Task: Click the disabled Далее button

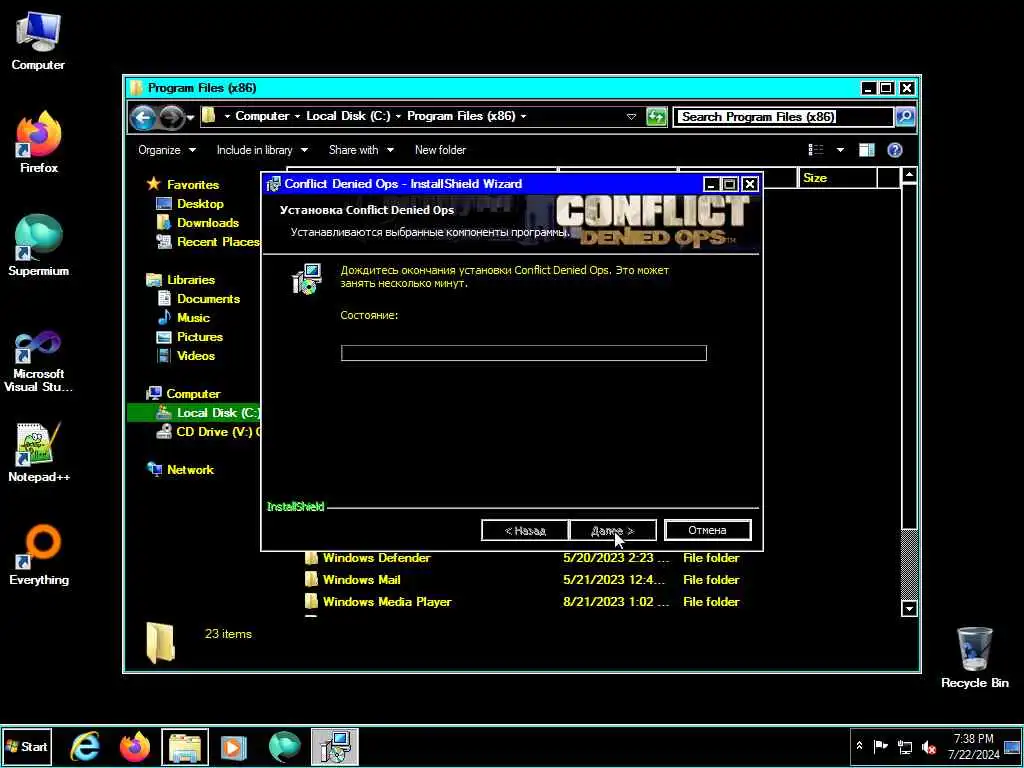Action: [x=613, y=530]
